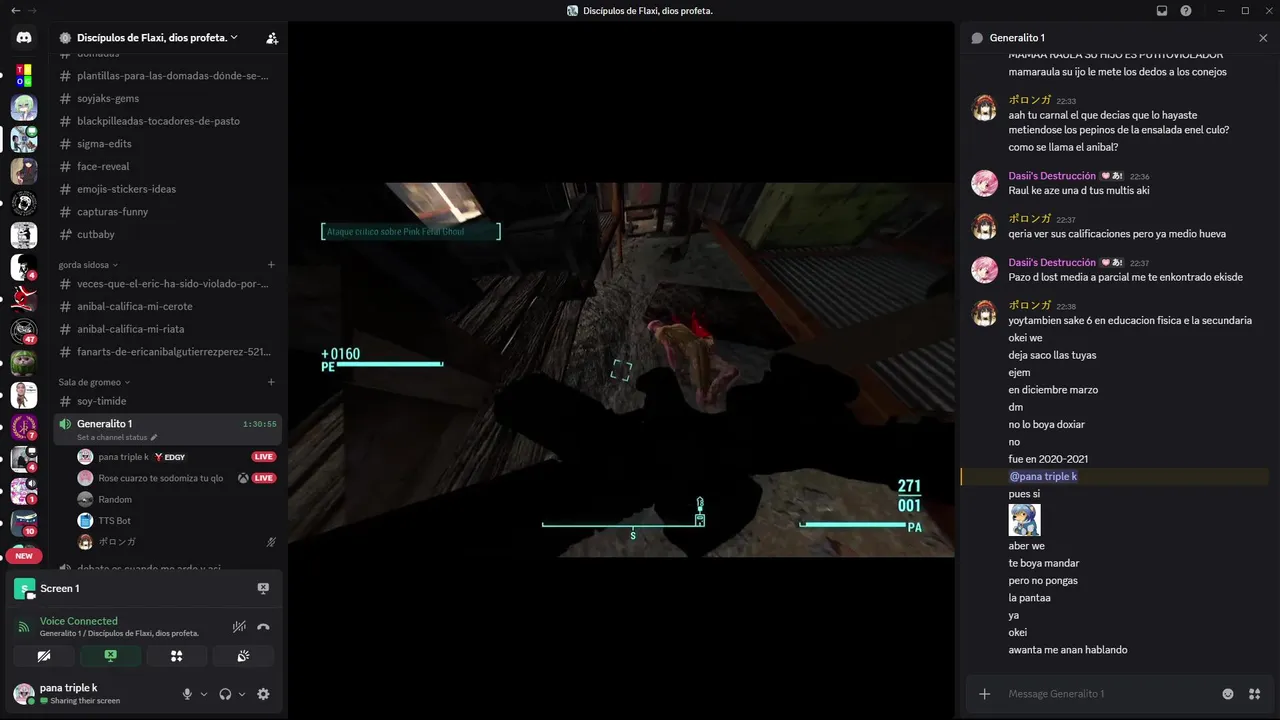The image size is (1280, 720).
Task: Focus the Message Generalito 1 input
Action: pyautogui.click(x=1110, y=694)
